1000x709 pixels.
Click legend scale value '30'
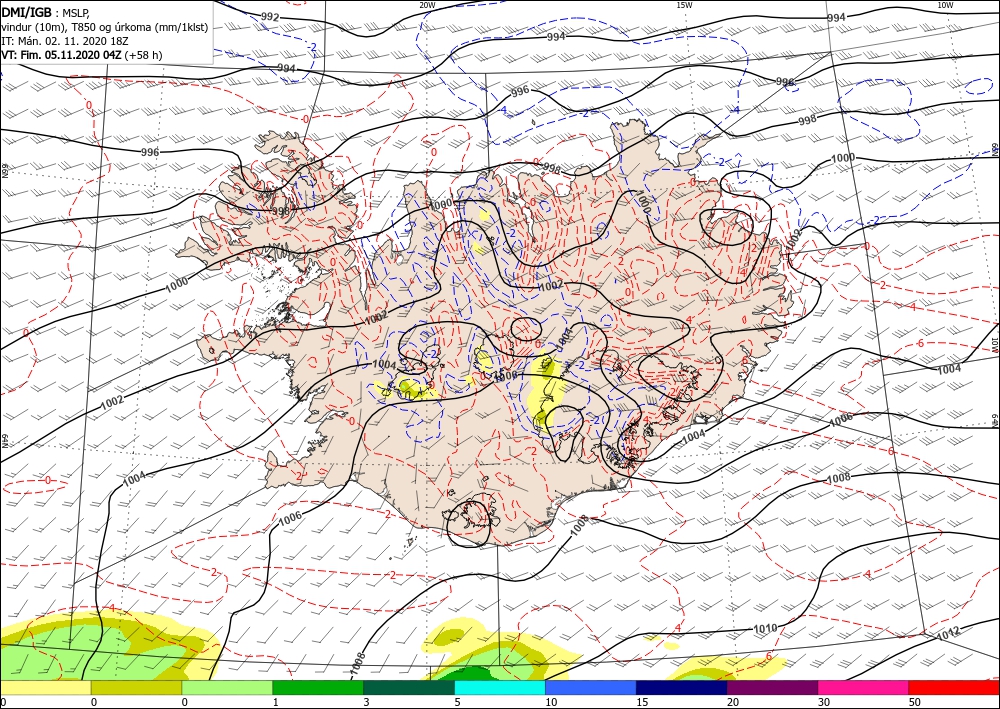coord(824,702)
